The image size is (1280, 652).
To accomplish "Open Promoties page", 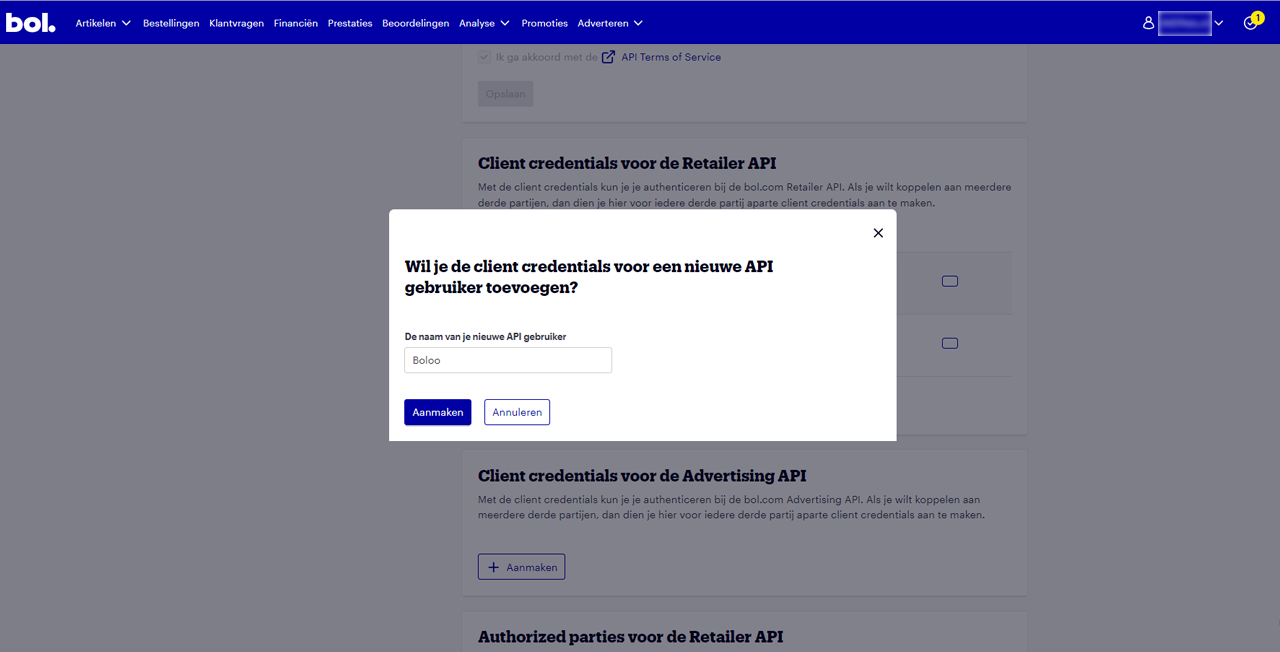I will click(544, 23).
